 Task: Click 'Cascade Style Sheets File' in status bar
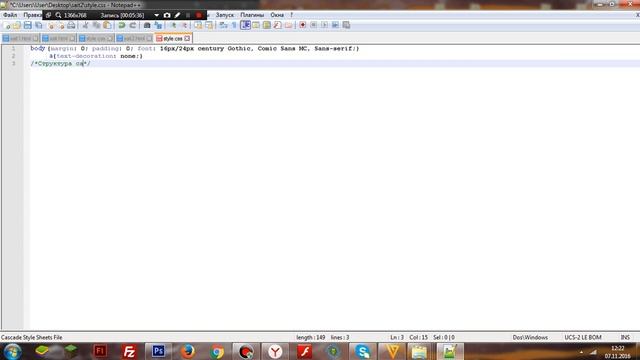pyautogui.click(x=32, y=338)
